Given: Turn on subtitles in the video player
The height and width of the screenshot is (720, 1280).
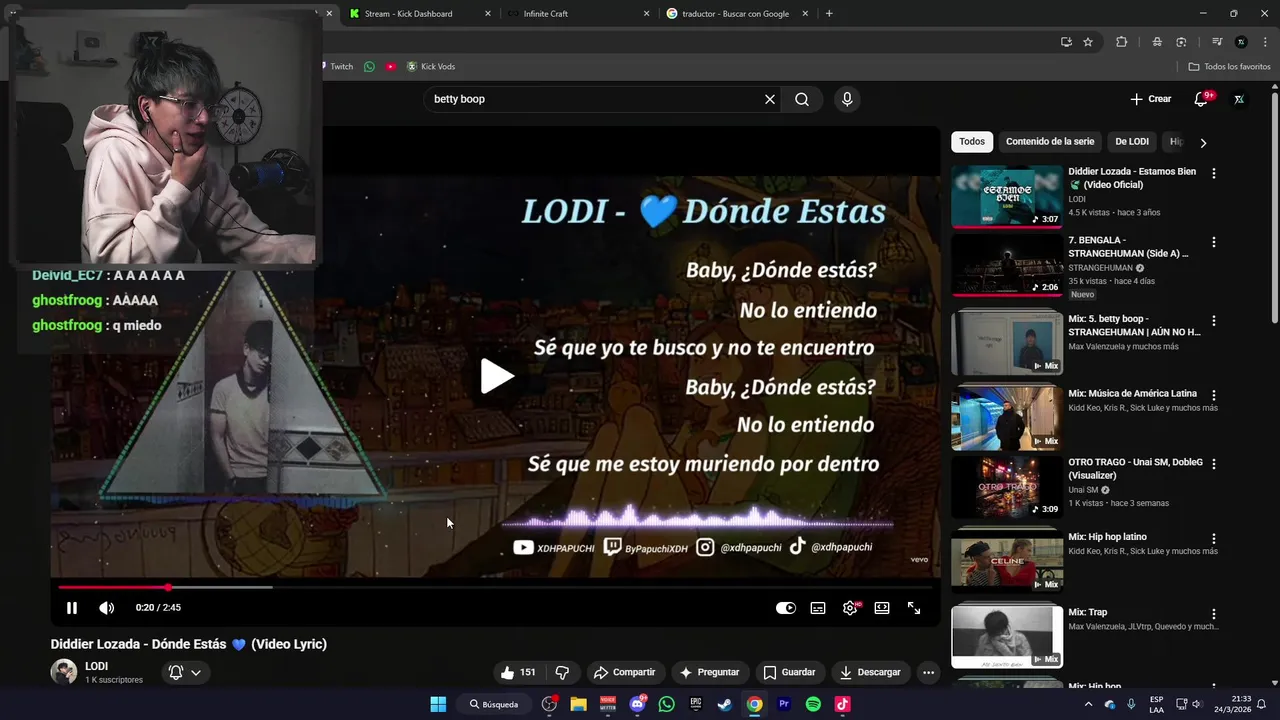Looking at the screenshot, I should coord(818,608).
